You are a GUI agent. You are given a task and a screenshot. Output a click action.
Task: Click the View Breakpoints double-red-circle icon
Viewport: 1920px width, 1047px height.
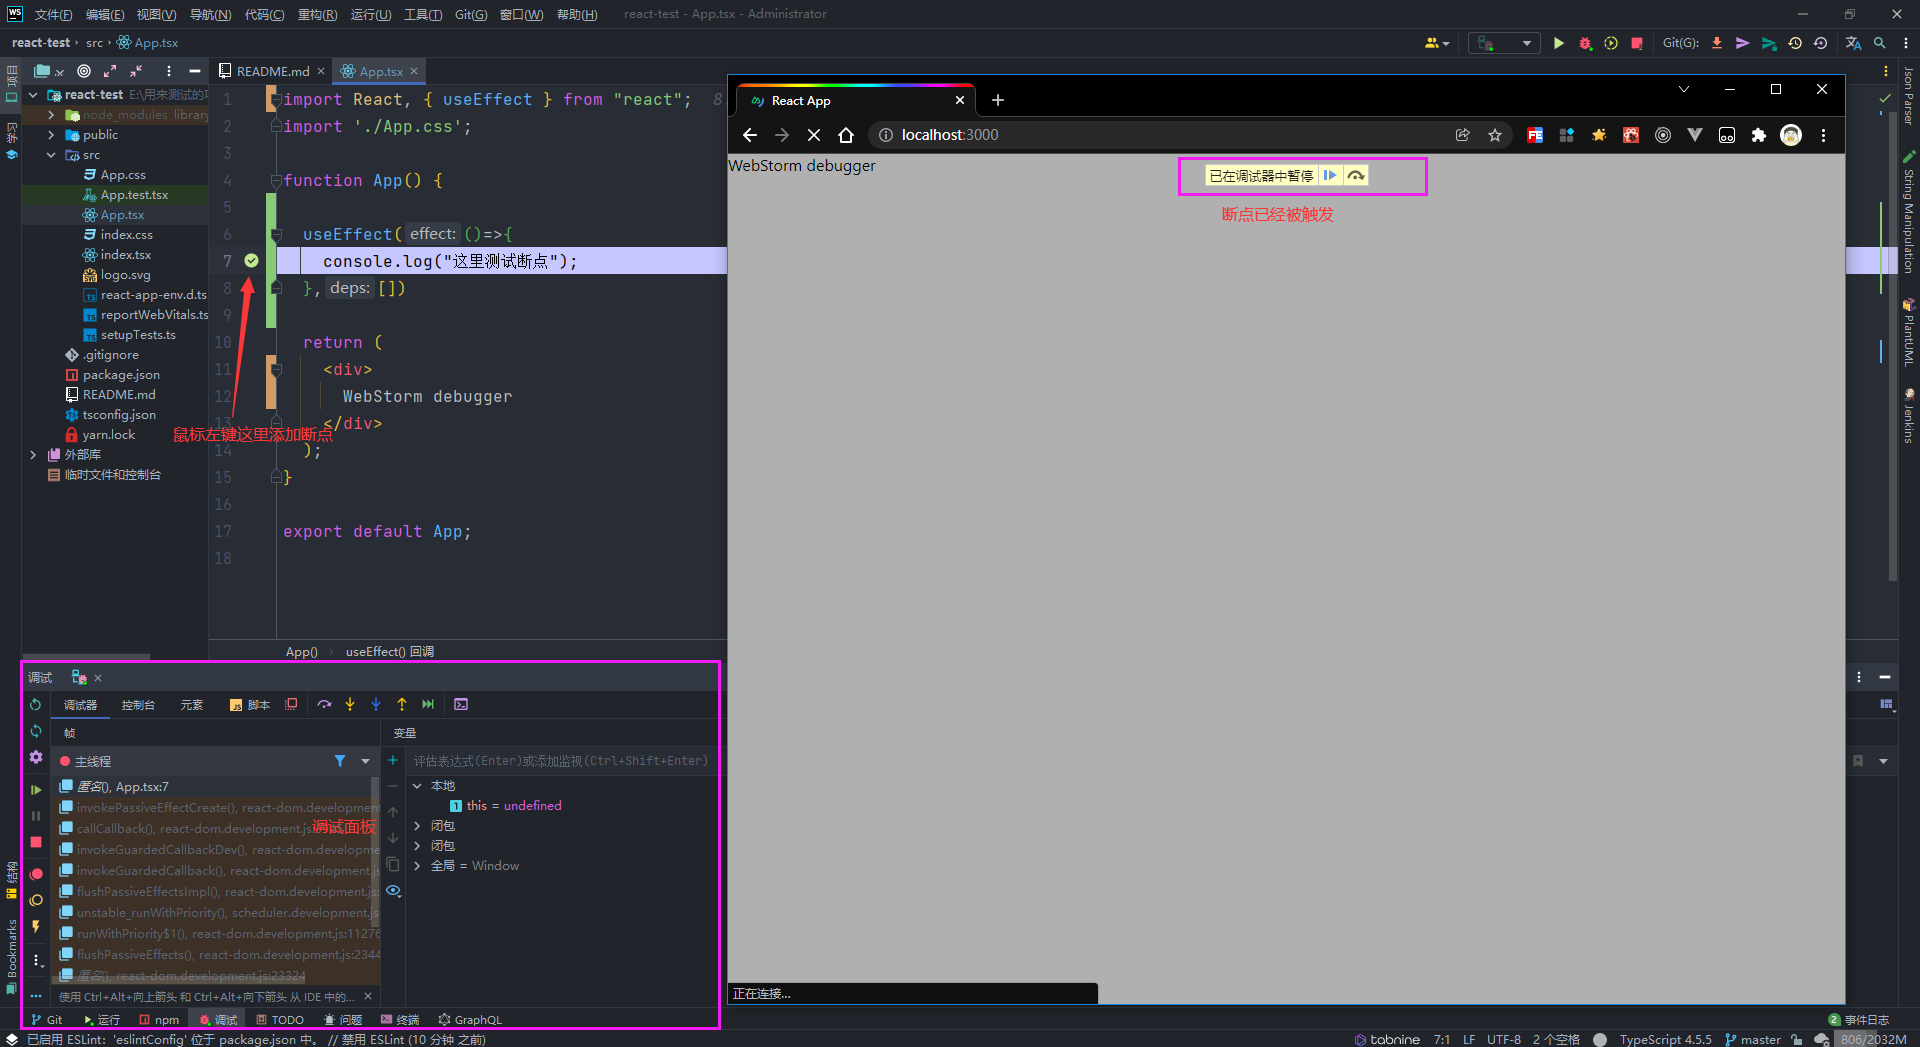pos(36,874)
